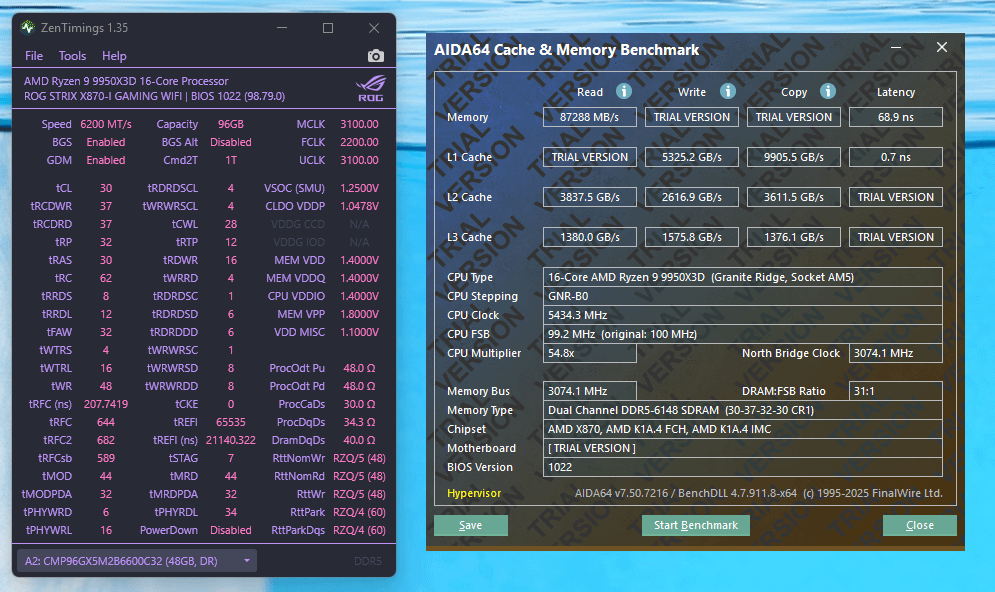Click the L2 Cache Copy 3611.5 GB/s field
The height and width of the screenshot is (592, 995).
[793, 197]
